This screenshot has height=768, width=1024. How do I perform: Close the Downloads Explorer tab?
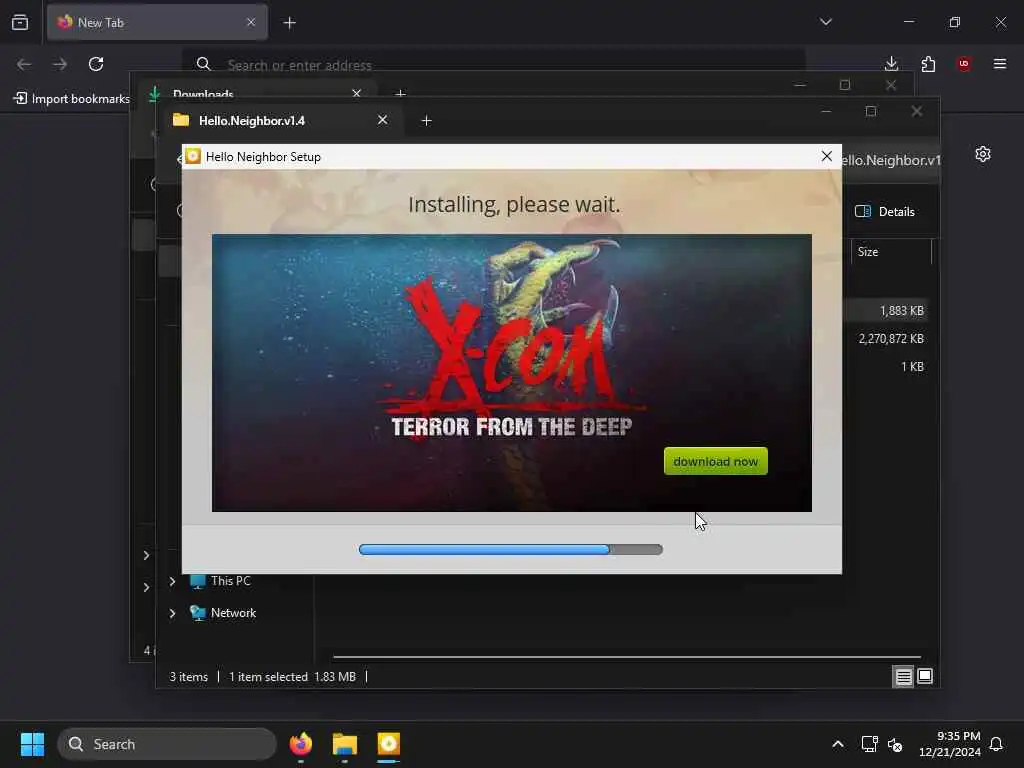(357, 93)
